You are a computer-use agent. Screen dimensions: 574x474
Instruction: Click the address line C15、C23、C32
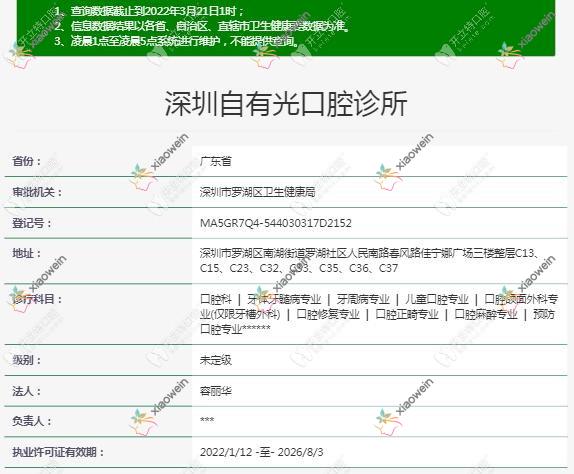[299, 268]
